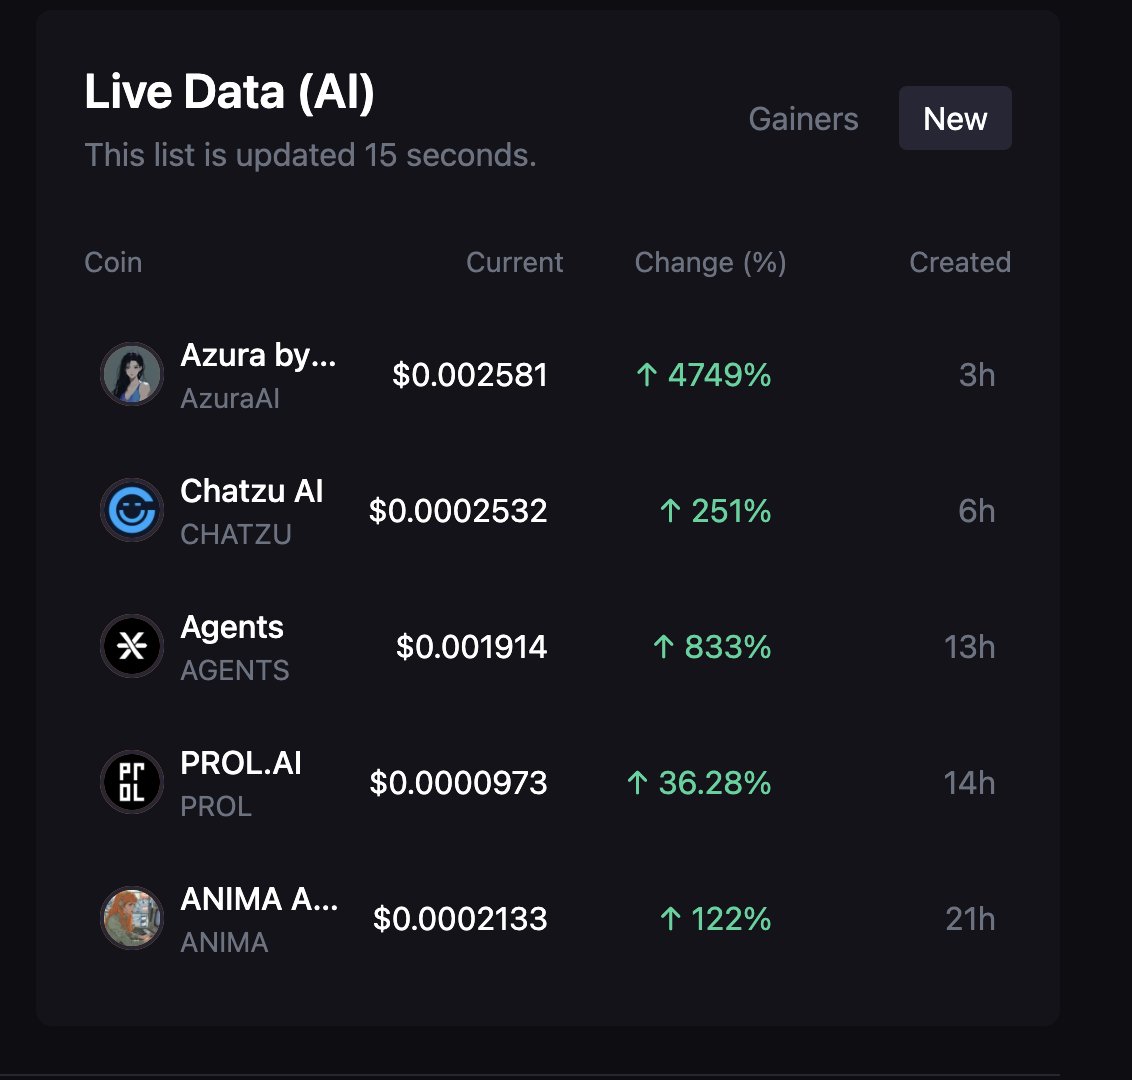Click the Chatzu AI smiley logo
This screenshot has width=1132, height=1080.
(x=131, y=510)
